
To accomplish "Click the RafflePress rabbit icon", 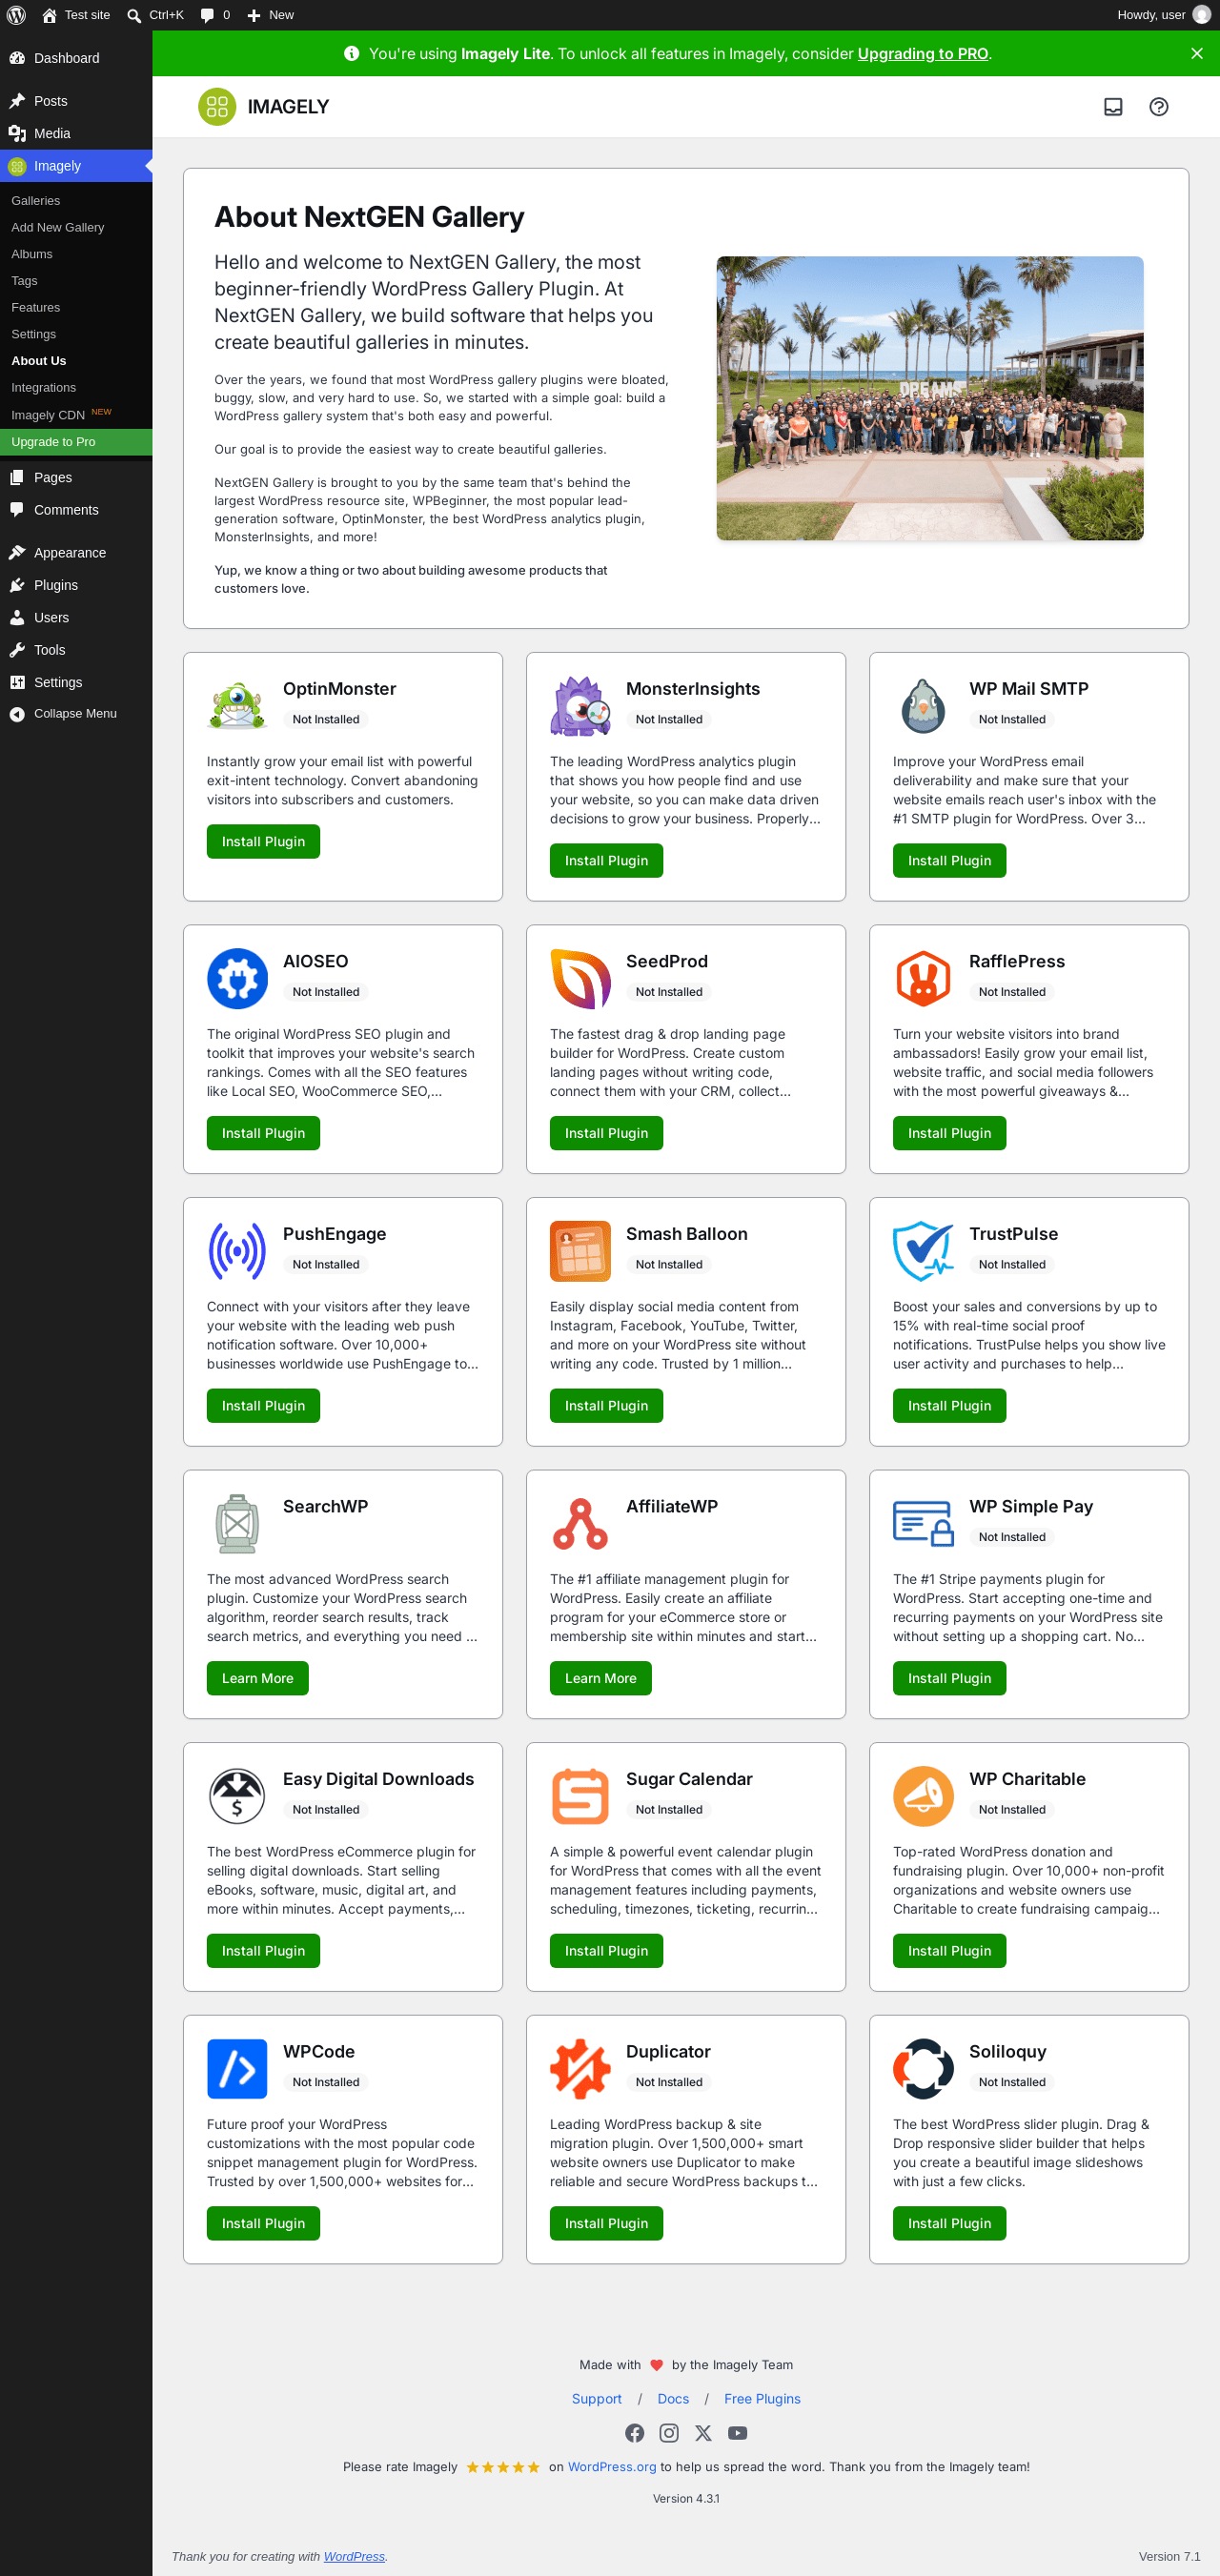I will pos(923,978).
